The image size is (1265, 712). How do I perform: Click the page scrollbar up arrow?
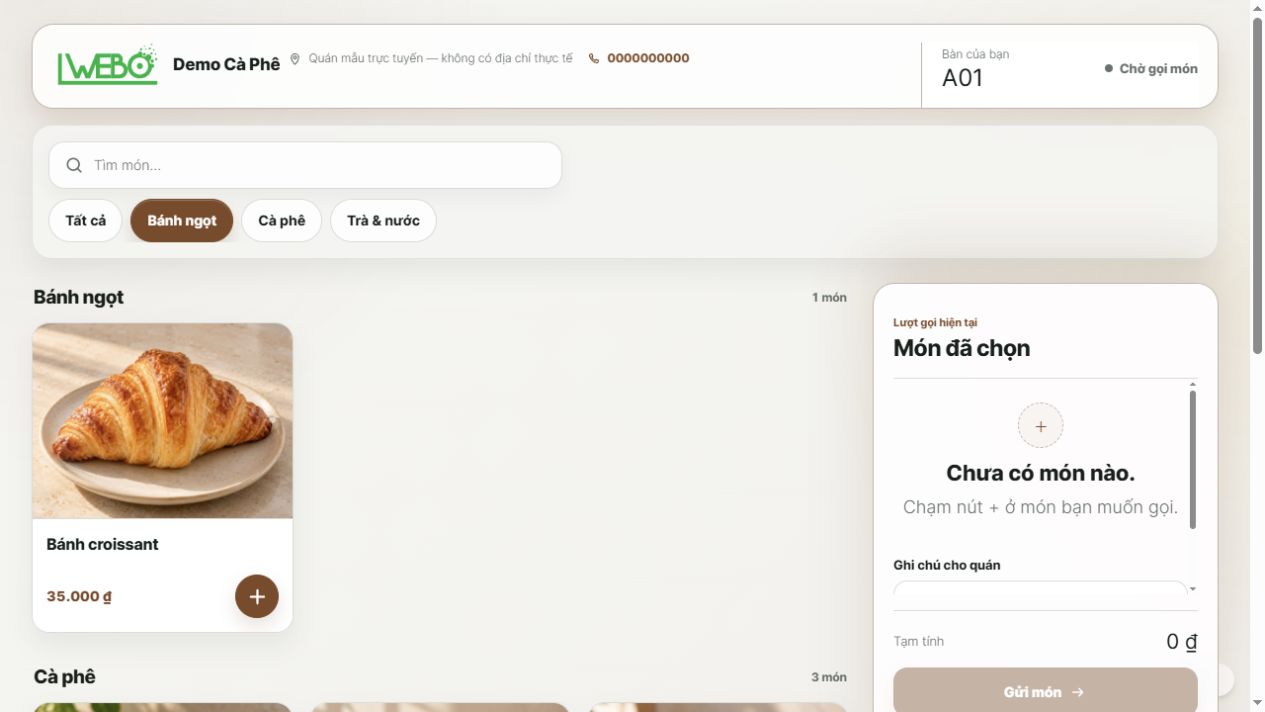(x=1257, y=8)
